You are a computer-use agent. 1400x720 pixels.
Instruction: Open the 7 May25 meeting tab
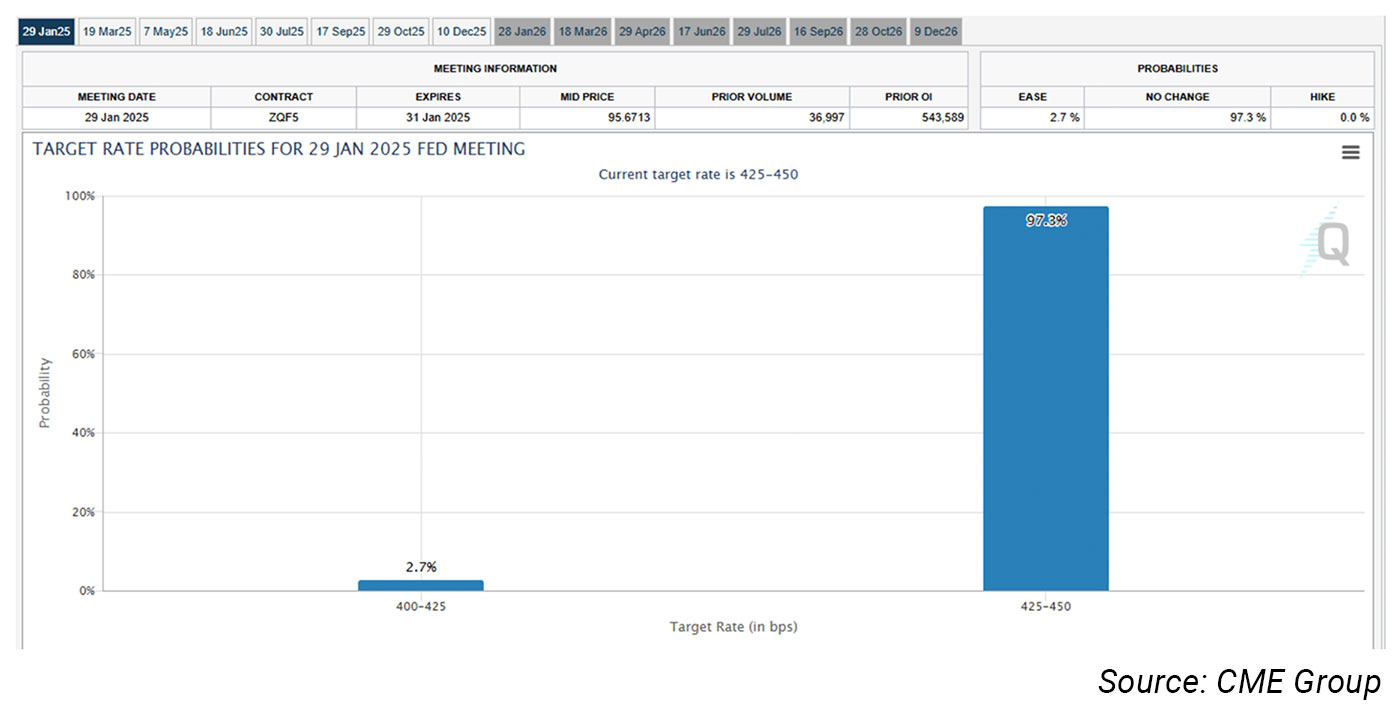tap(165, 32)
